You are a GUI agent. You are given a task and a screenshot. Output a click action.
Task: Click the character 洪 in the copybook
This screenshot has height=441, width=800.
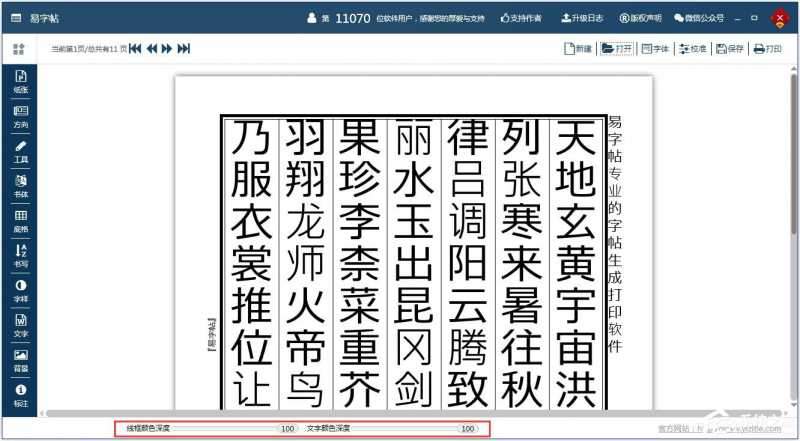coord(576,389)
